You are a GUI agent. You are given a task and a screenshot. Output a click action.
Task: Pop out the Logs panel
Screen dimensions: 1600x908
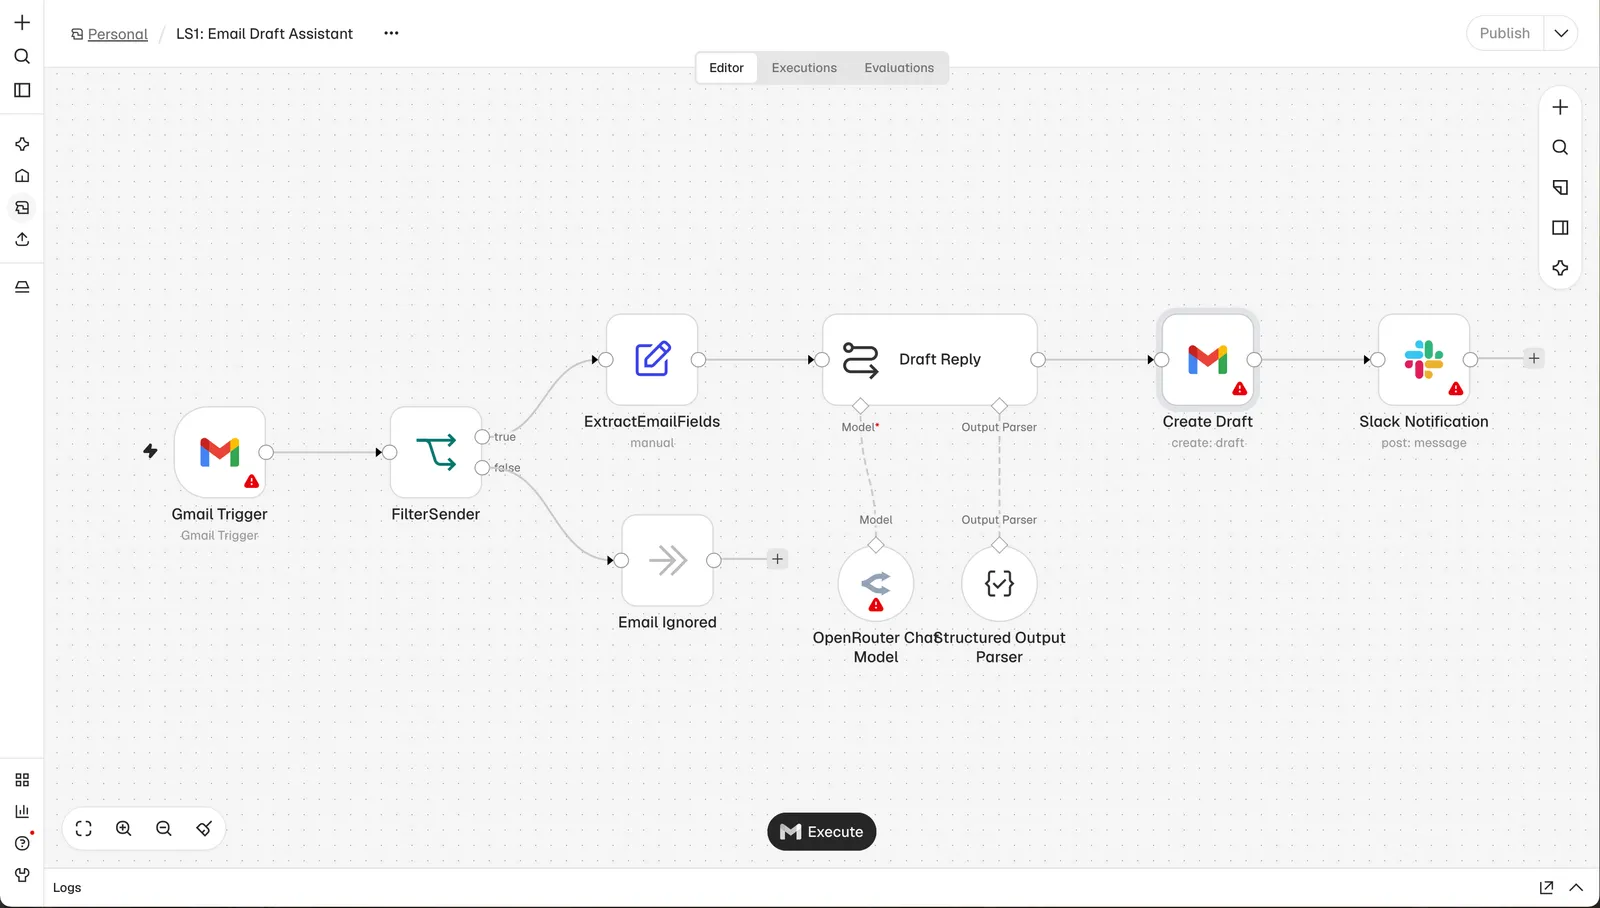[x=1546, y=887]
